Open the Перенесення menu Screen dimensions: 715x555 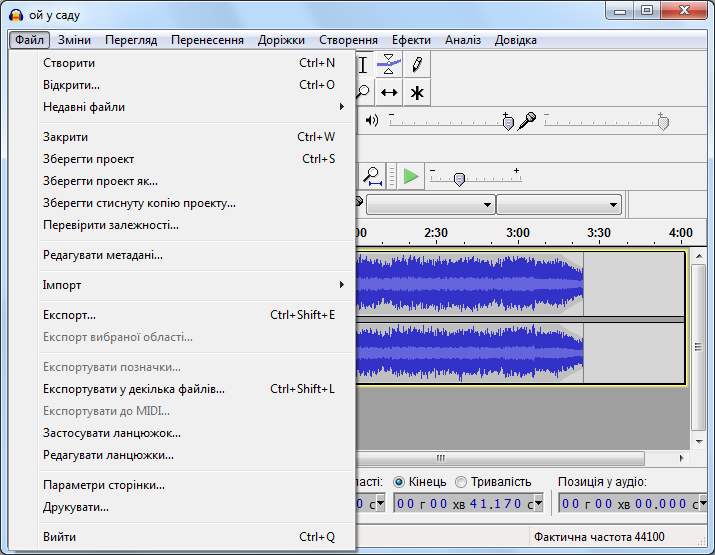point(207,40)
